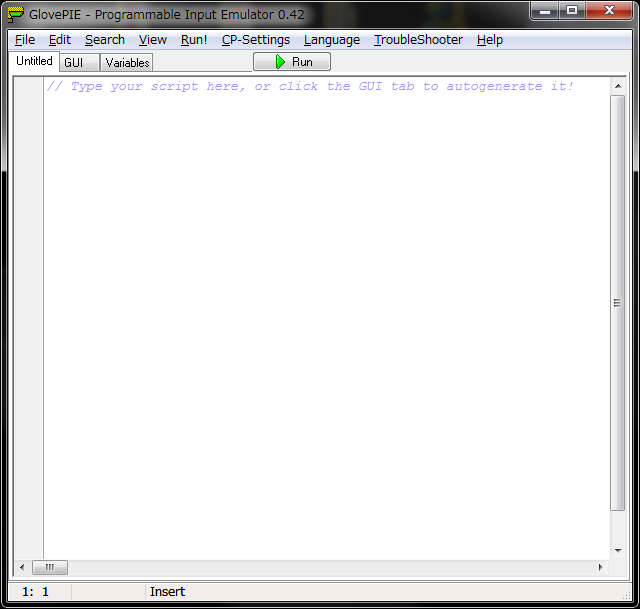Click the horizontal scrollbar right arrow
The height and width of the screenshot is (609, 640).
tap(600, 567)
